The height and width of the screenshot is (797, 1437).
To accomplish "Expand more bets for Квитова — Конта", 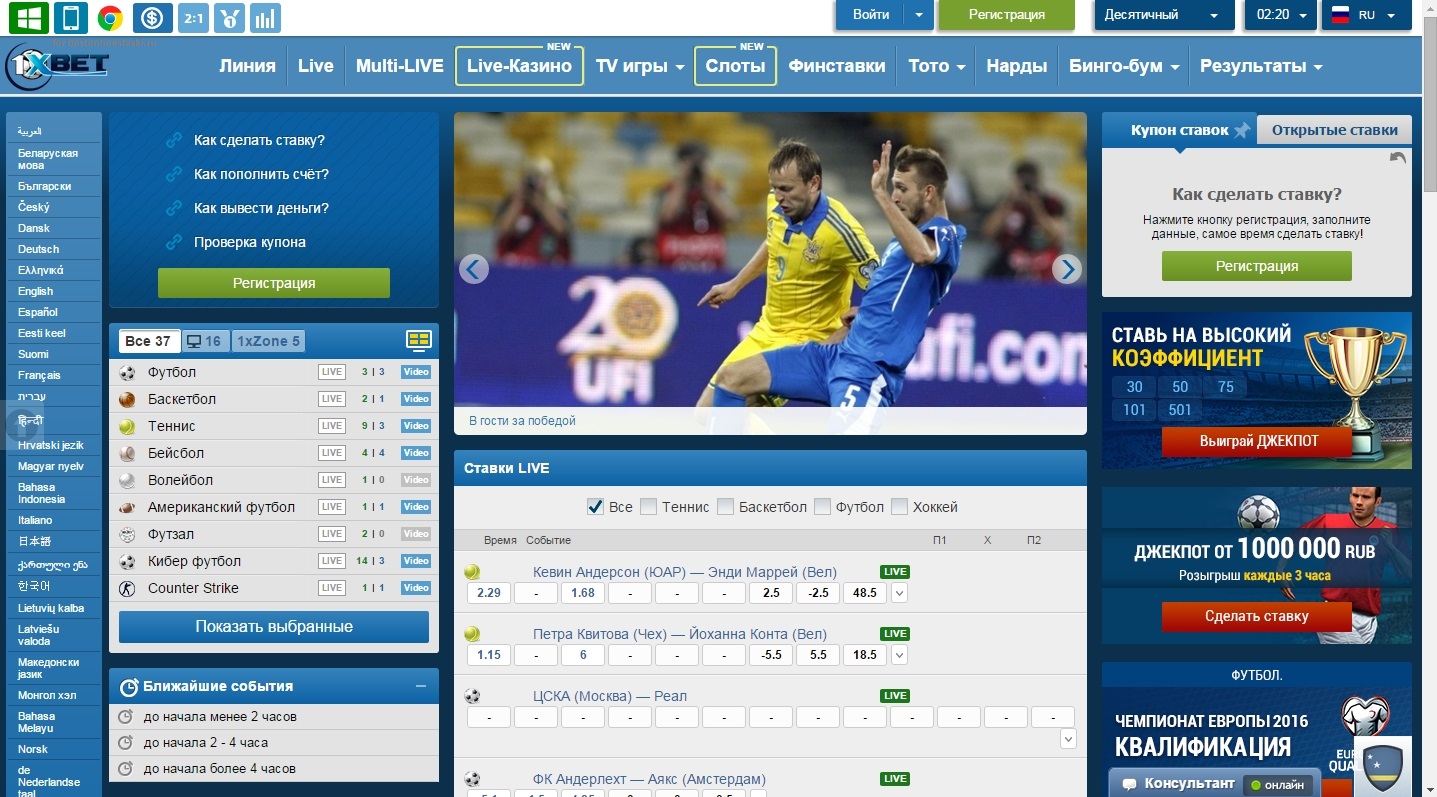I will point(899,656).
